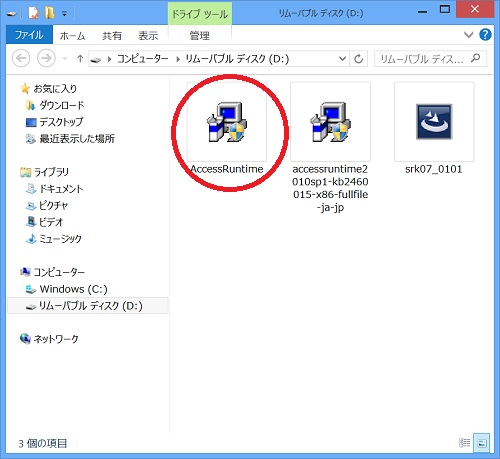This screenshot has width=500, height=459.
Task: Switch to details view layout
Action: (465, 443)
